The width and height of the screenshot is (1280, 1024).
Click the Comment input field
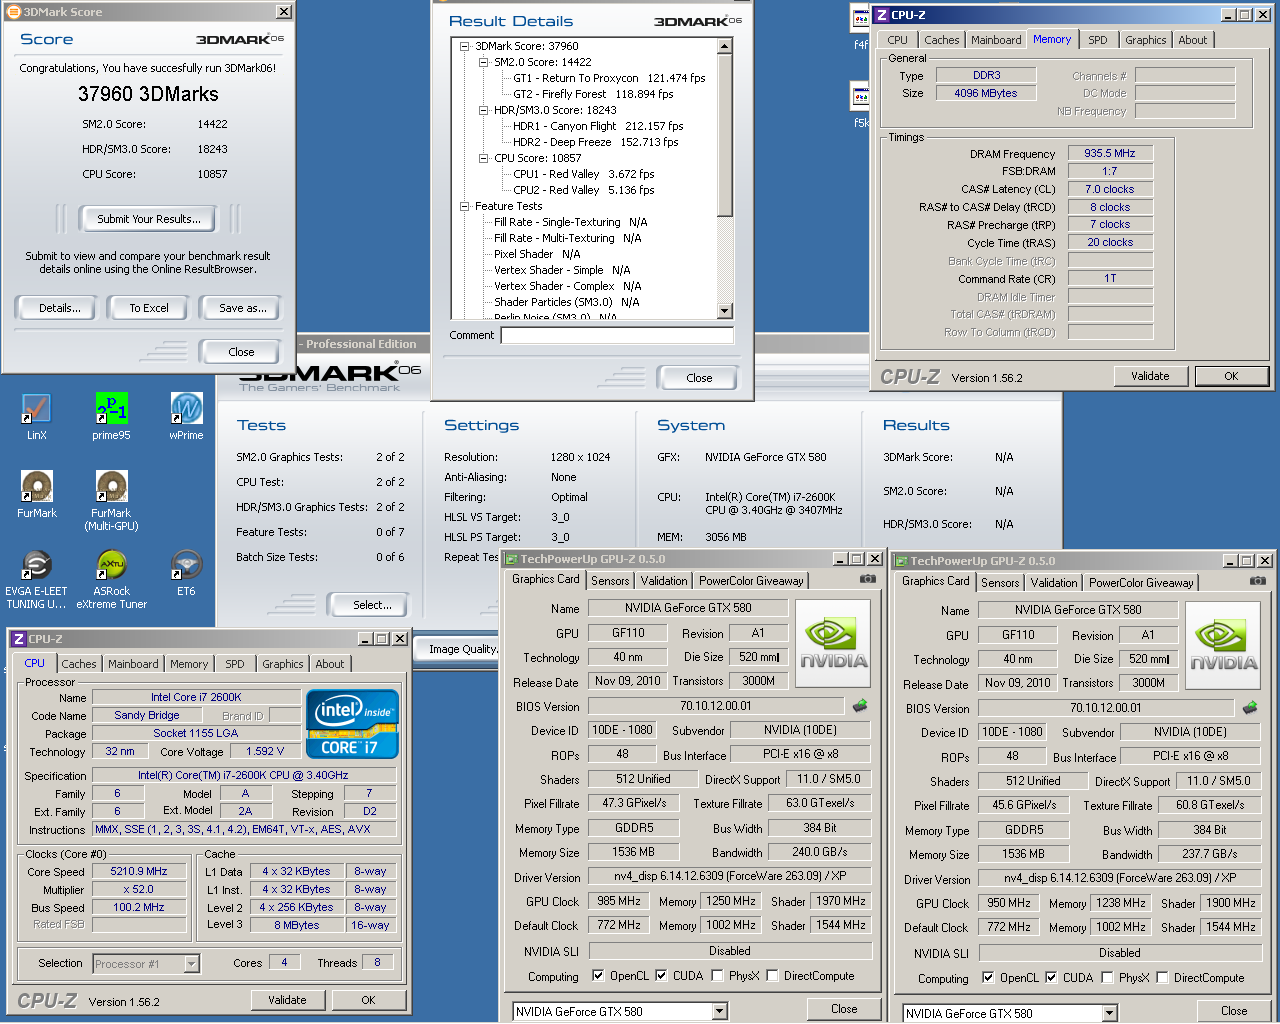[617, 335]
